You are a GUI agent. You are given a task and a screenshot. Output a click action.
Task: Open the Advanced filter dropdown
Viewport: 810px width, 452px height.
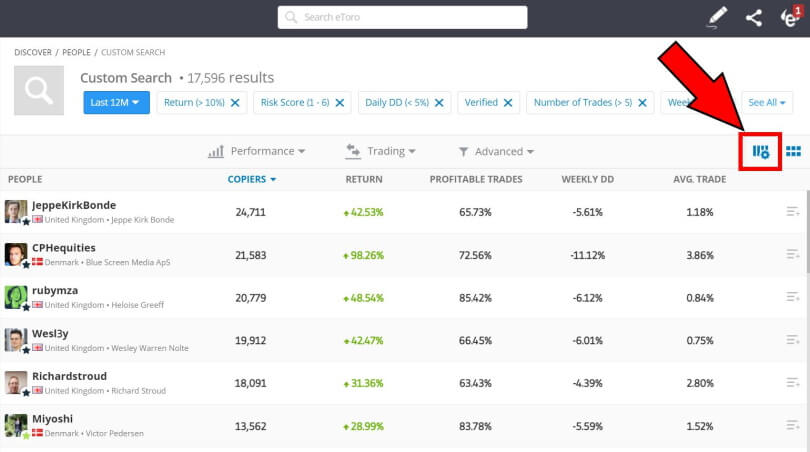point(496,151)
